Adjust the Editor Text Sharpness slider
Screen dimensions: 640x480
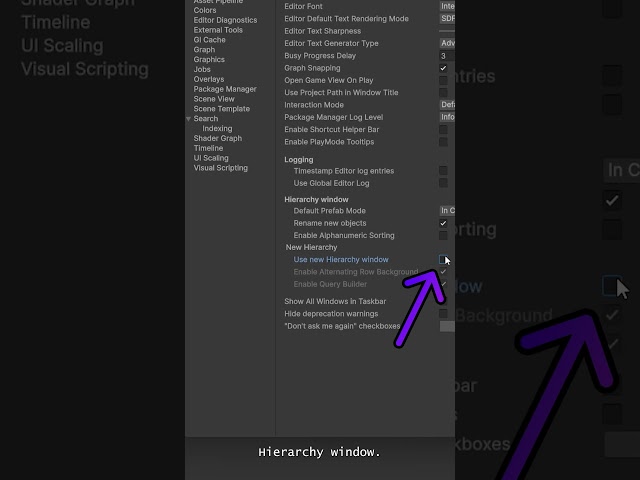click(447, 31)
